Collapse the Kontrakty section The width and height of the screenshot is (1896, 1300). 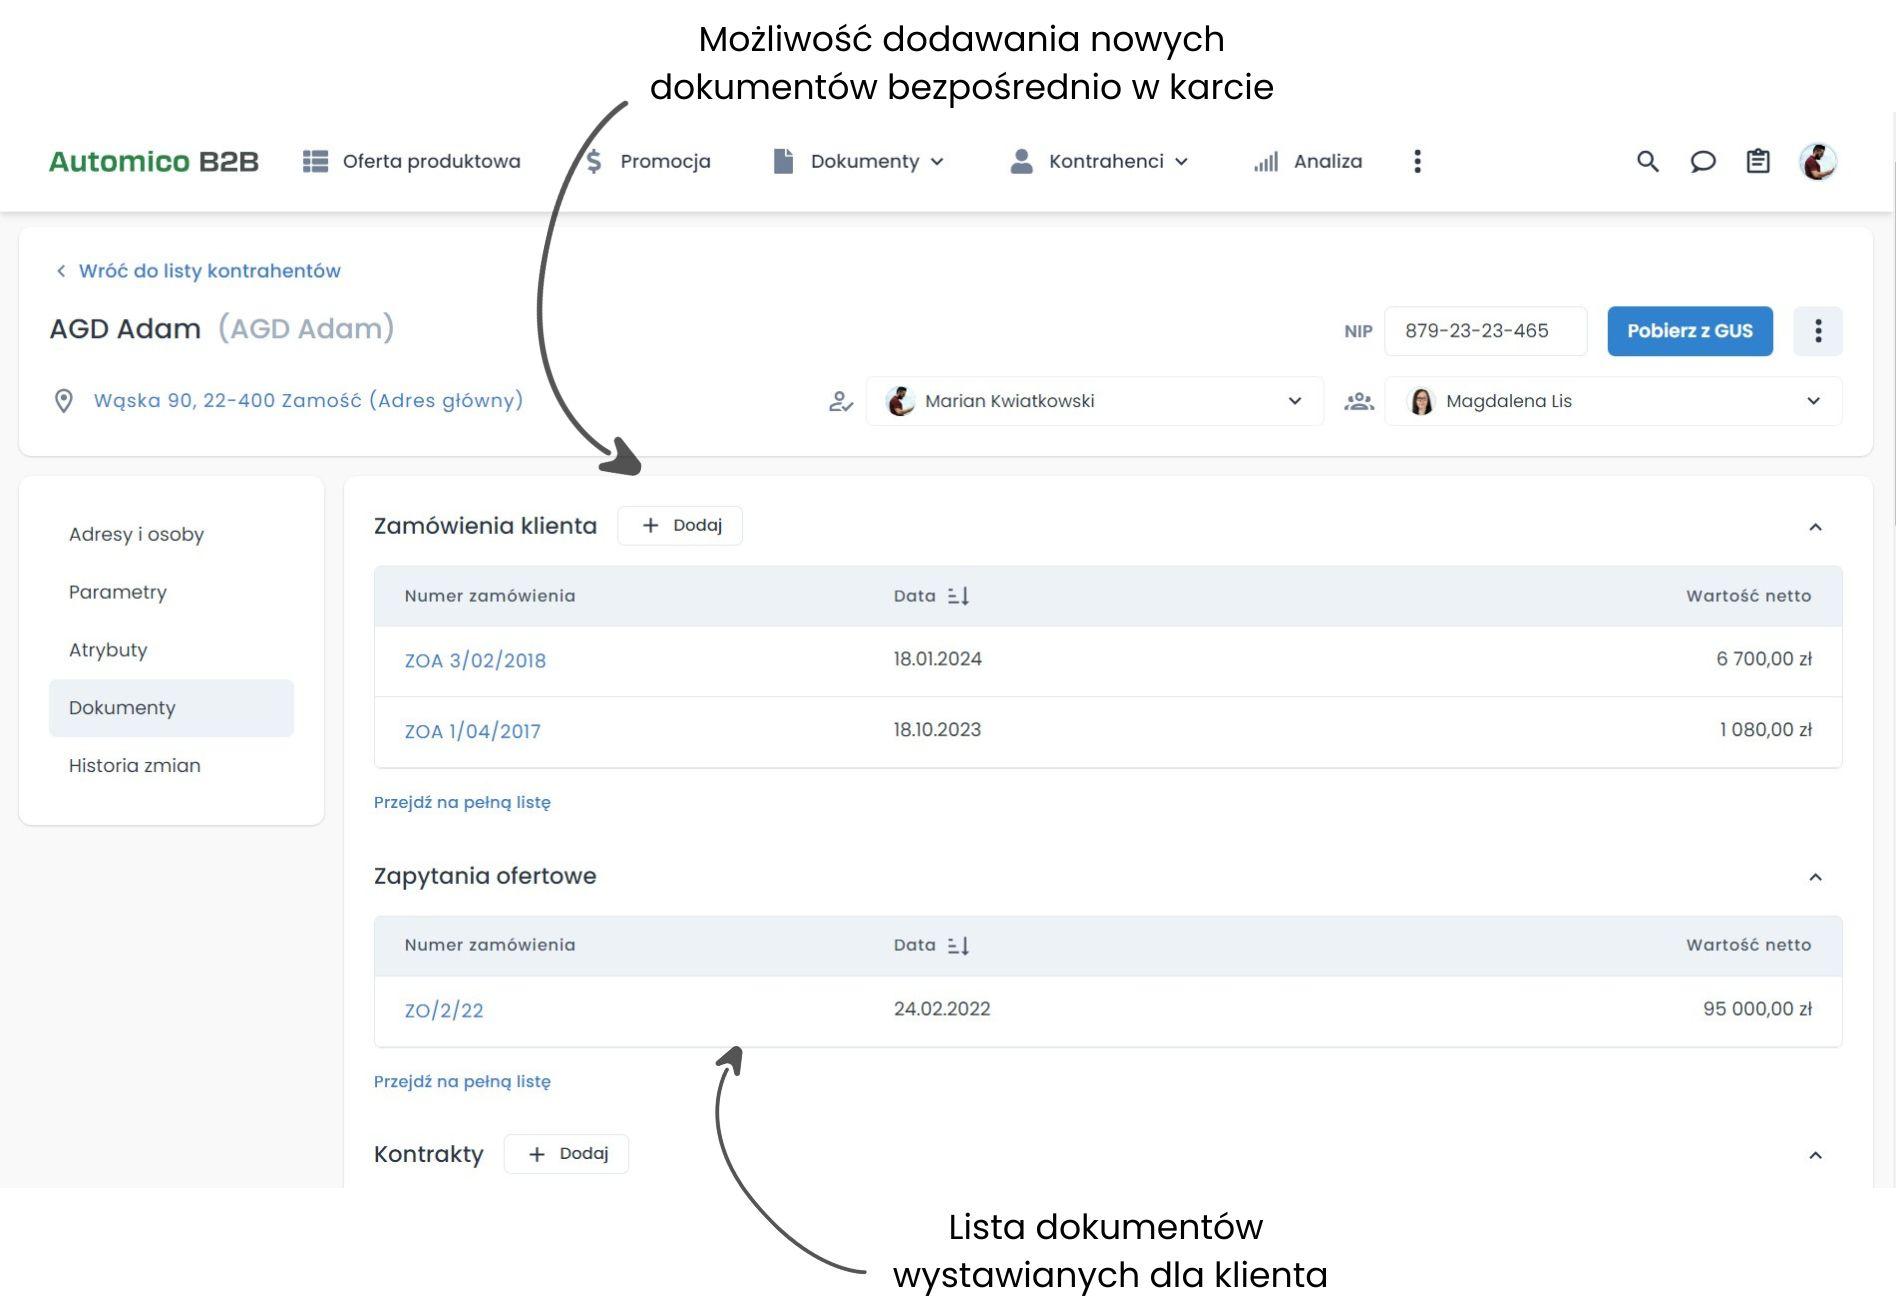click(x=1815, y=1155)
